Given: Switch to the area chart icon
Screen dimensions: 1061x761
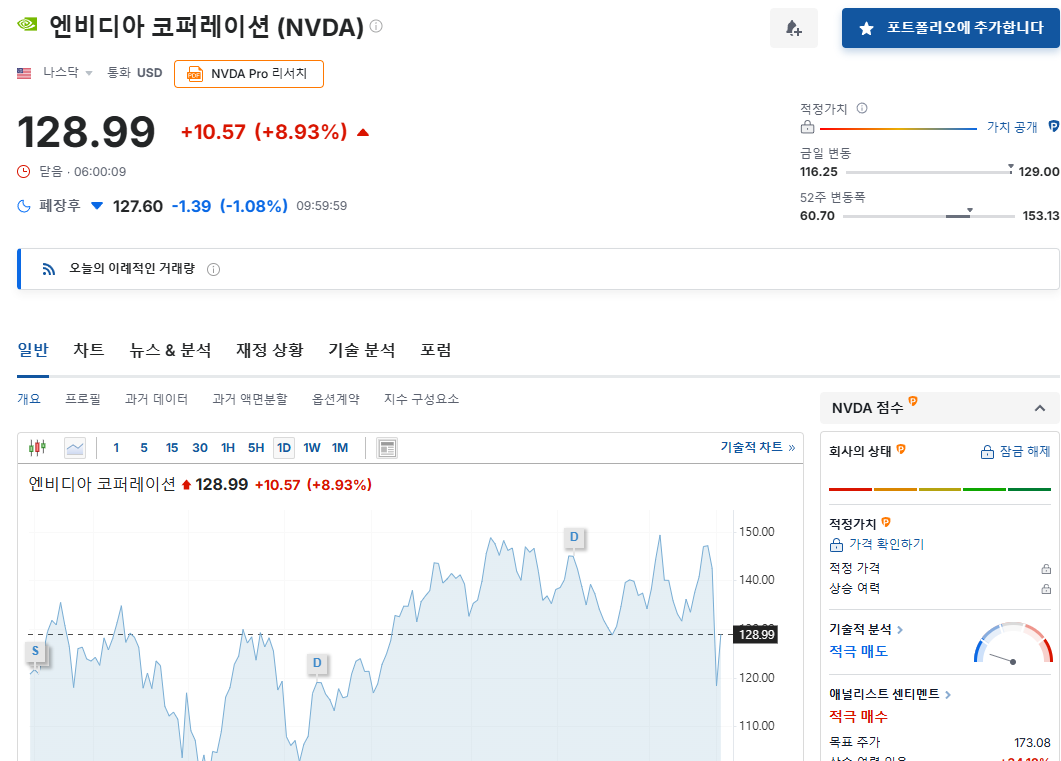Looking at the screenshot, I should click(x=75, y=447).
